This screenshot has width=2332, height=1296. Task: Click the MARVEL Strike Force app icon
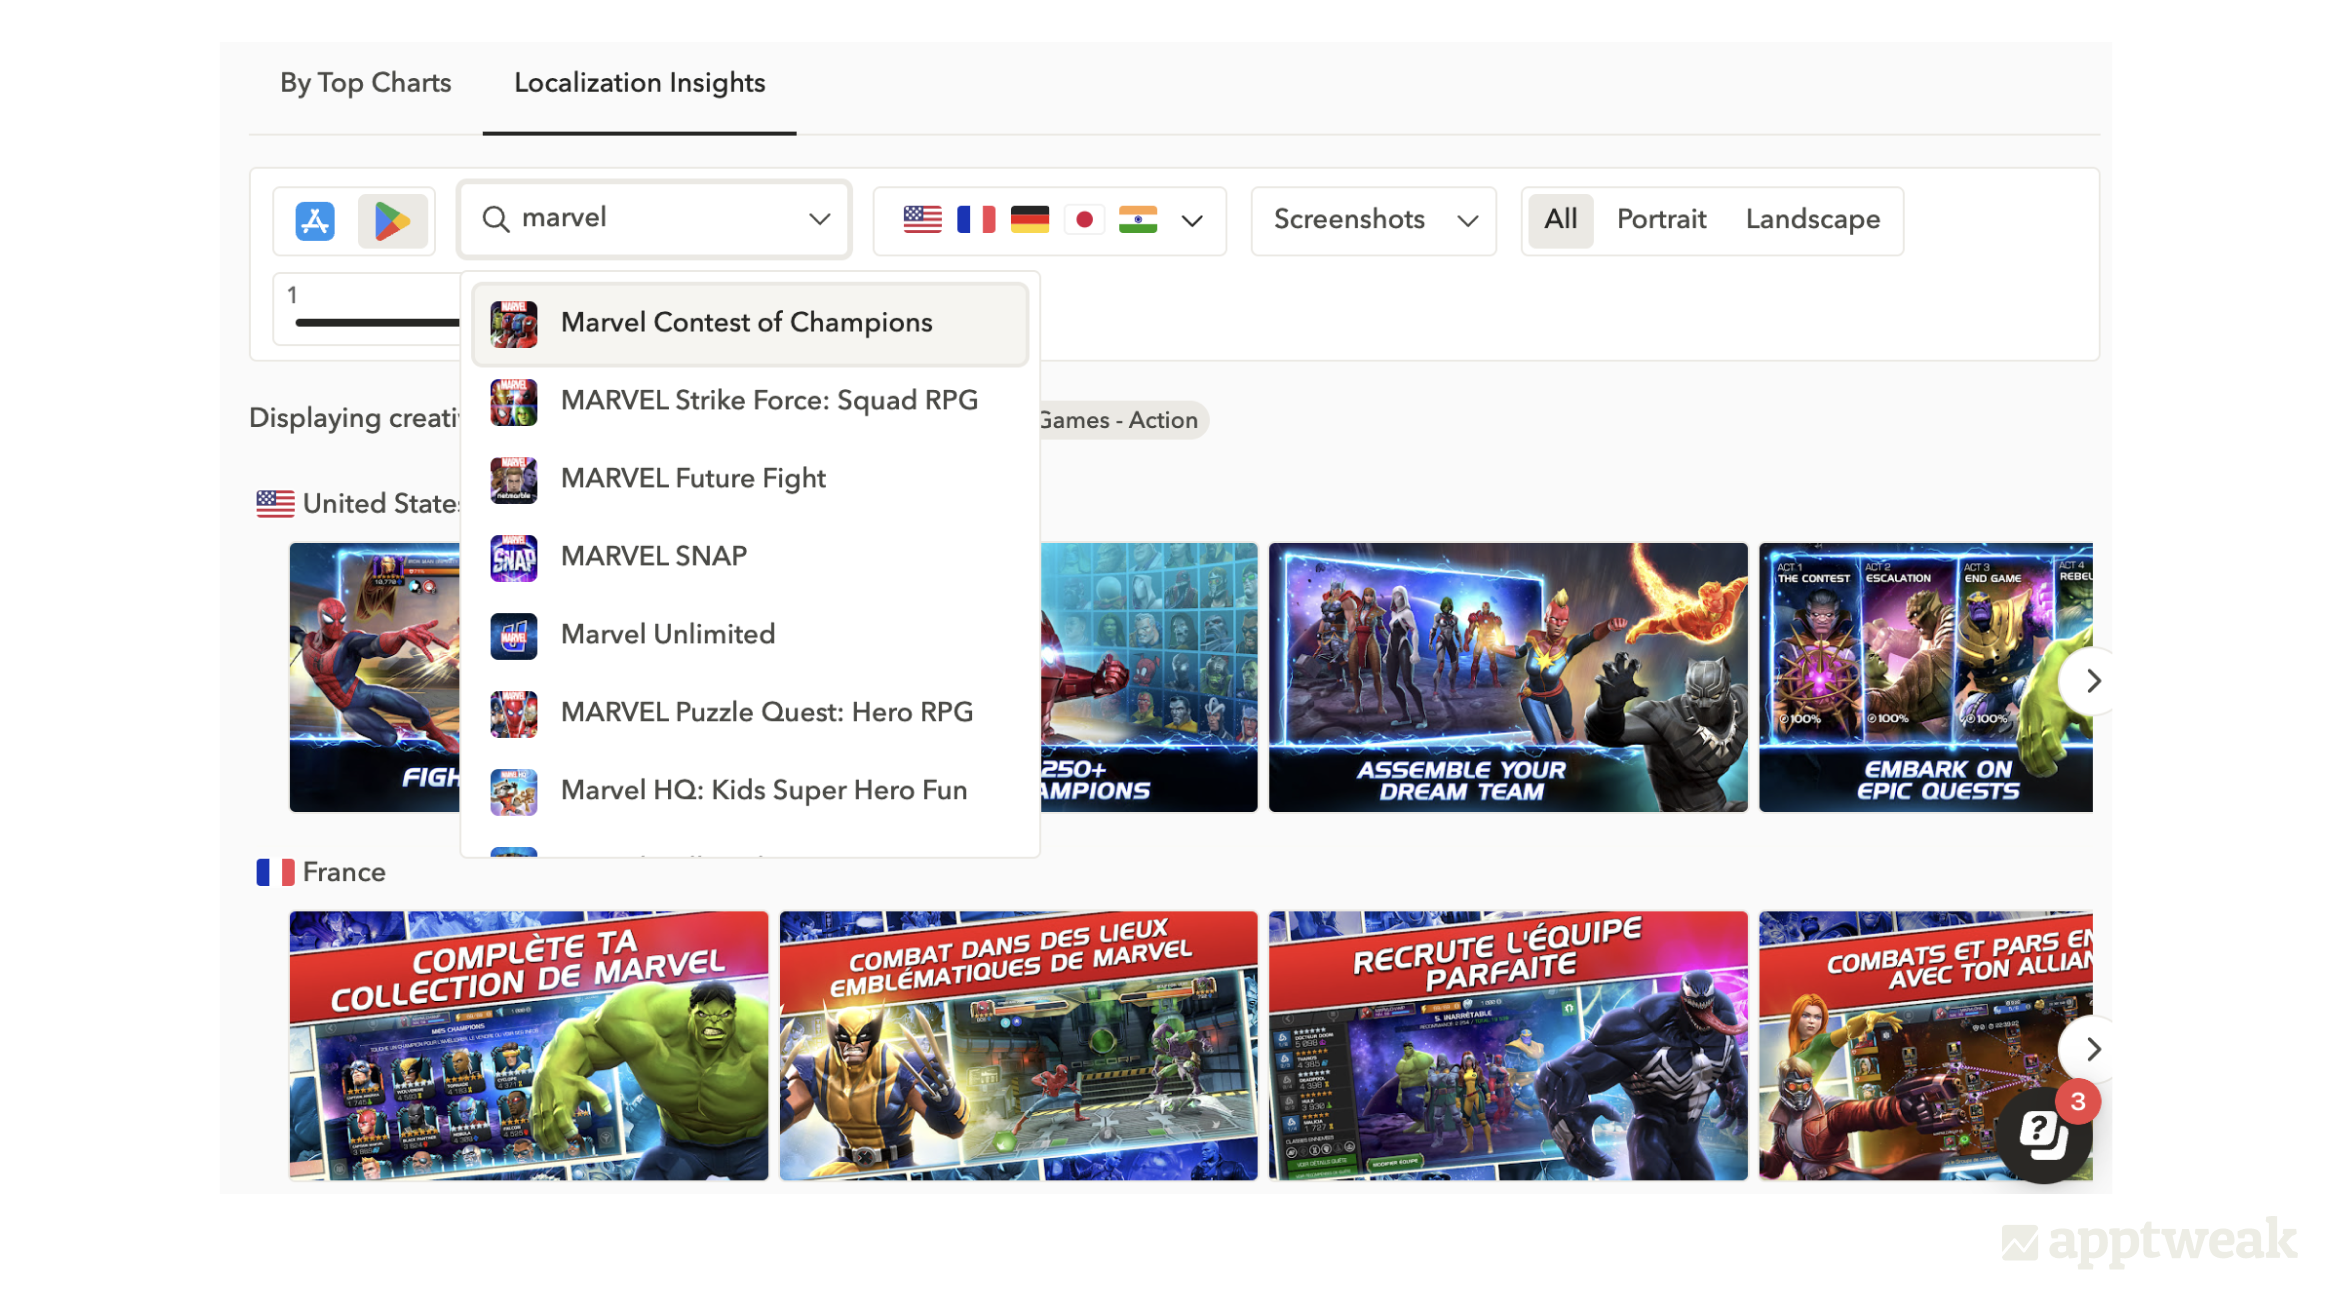point(513,402)
